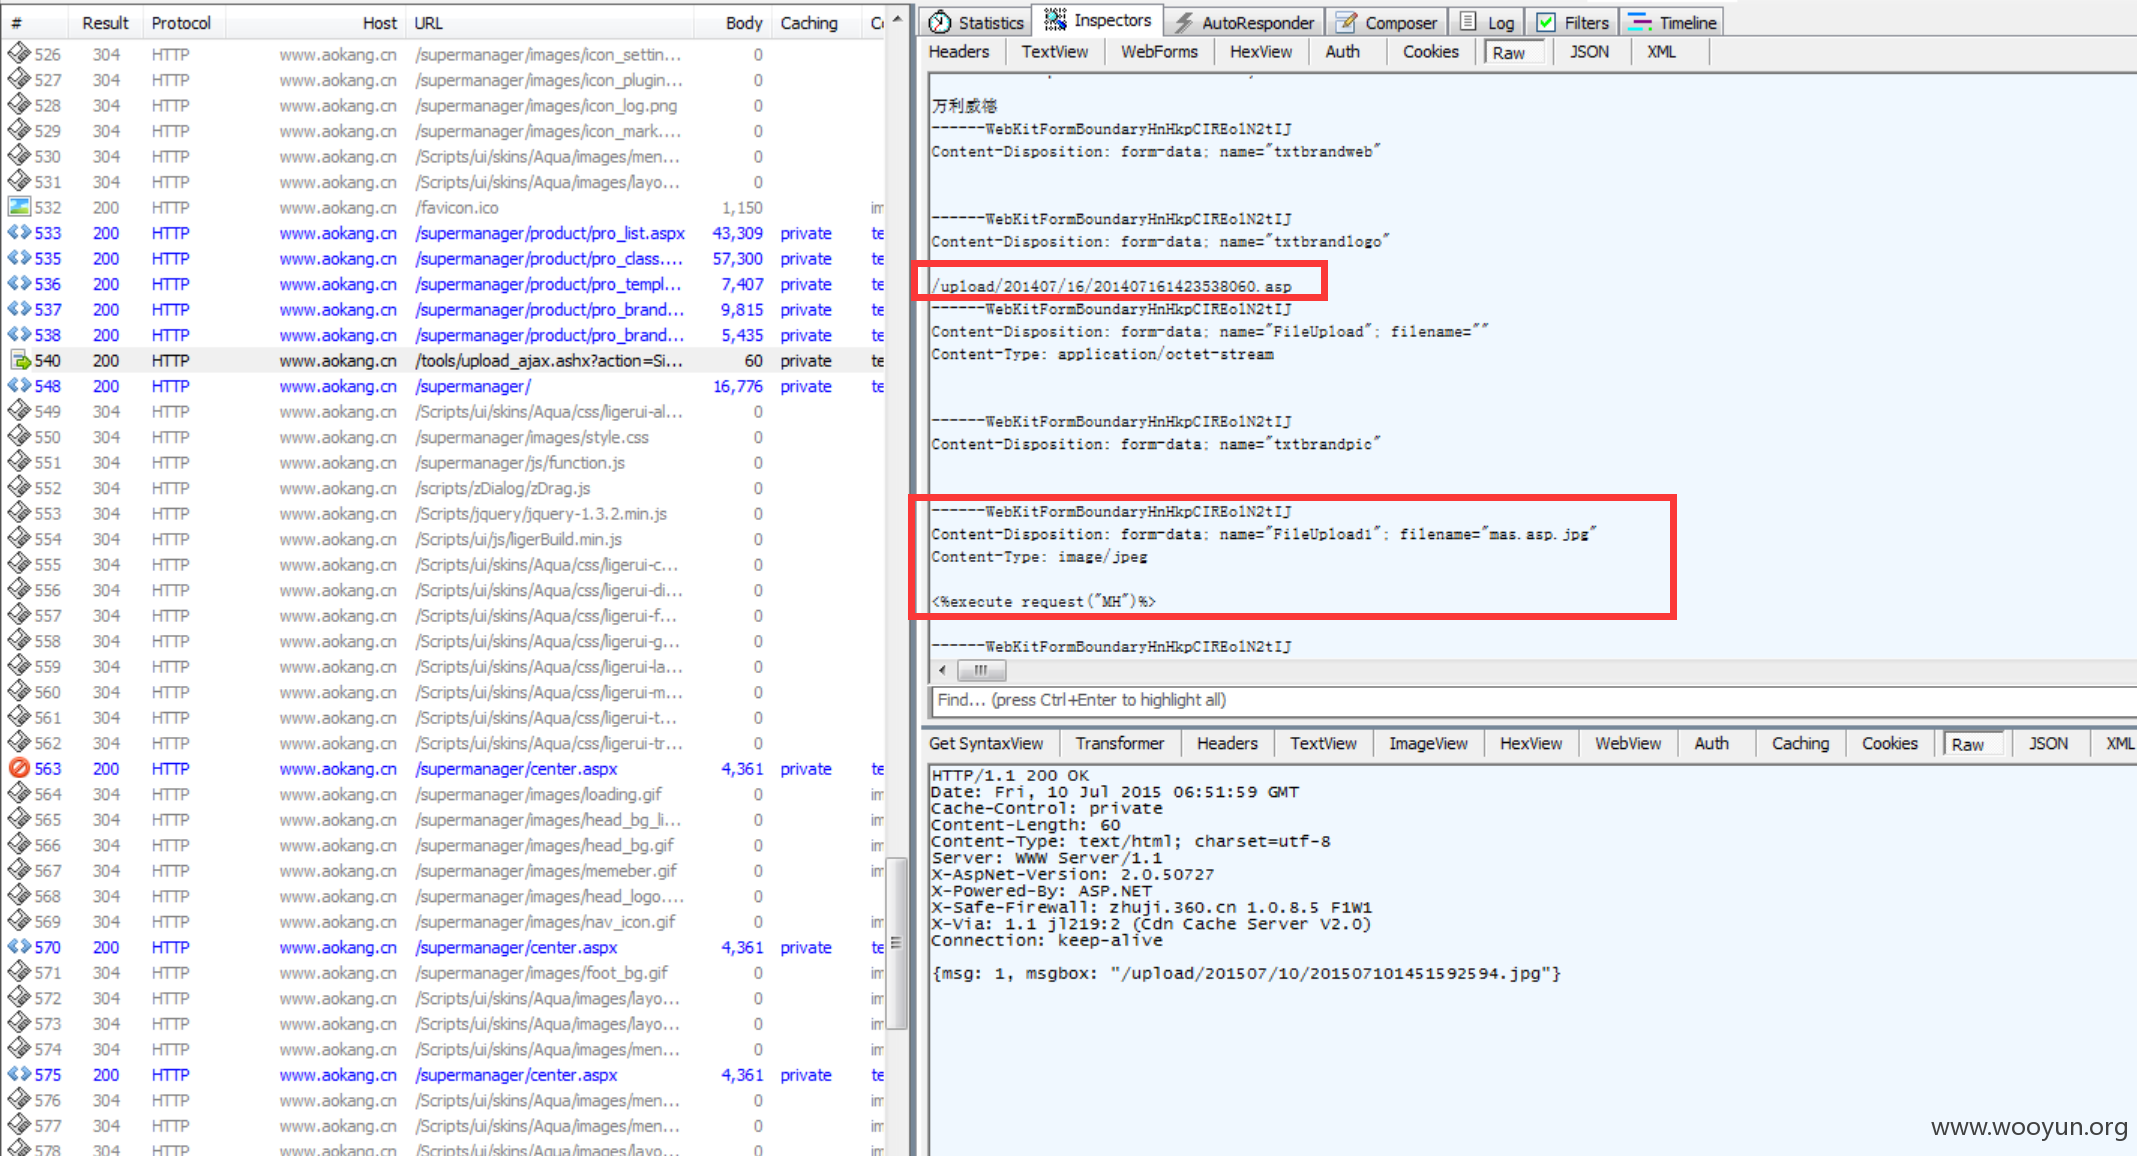Open response ImageView tab

(x=1428, y=743)
